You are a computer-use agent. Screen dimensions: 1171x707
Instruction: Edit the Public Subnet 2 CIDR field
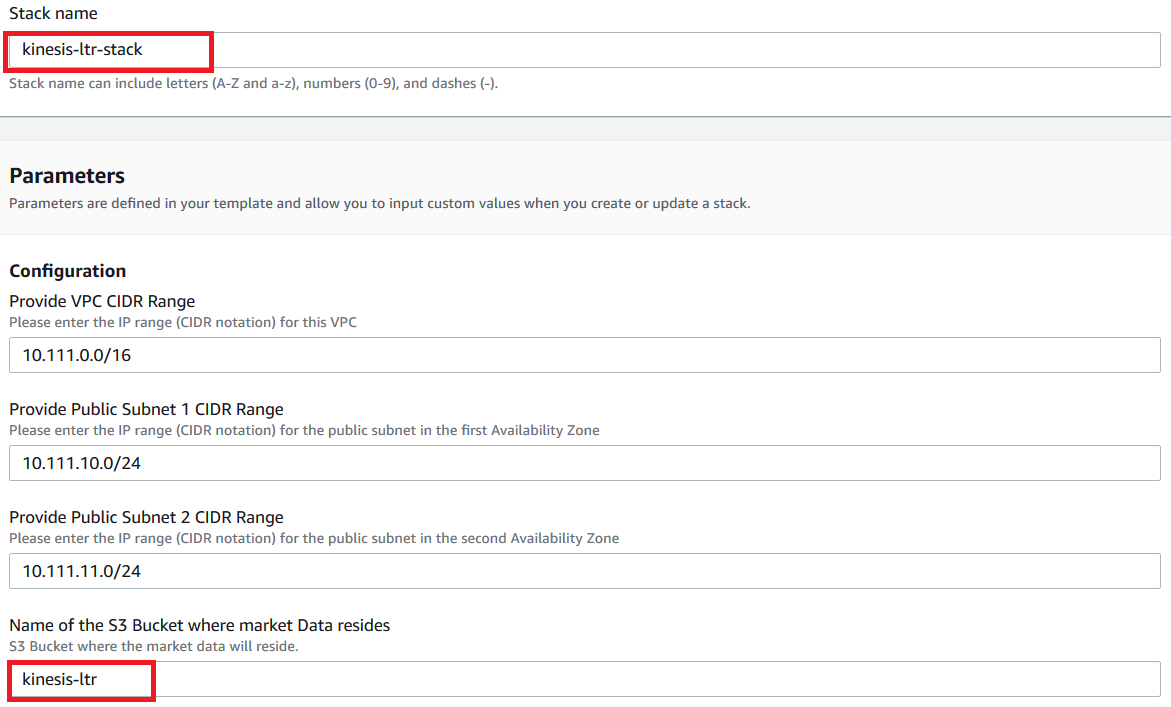tap(585, 571)
